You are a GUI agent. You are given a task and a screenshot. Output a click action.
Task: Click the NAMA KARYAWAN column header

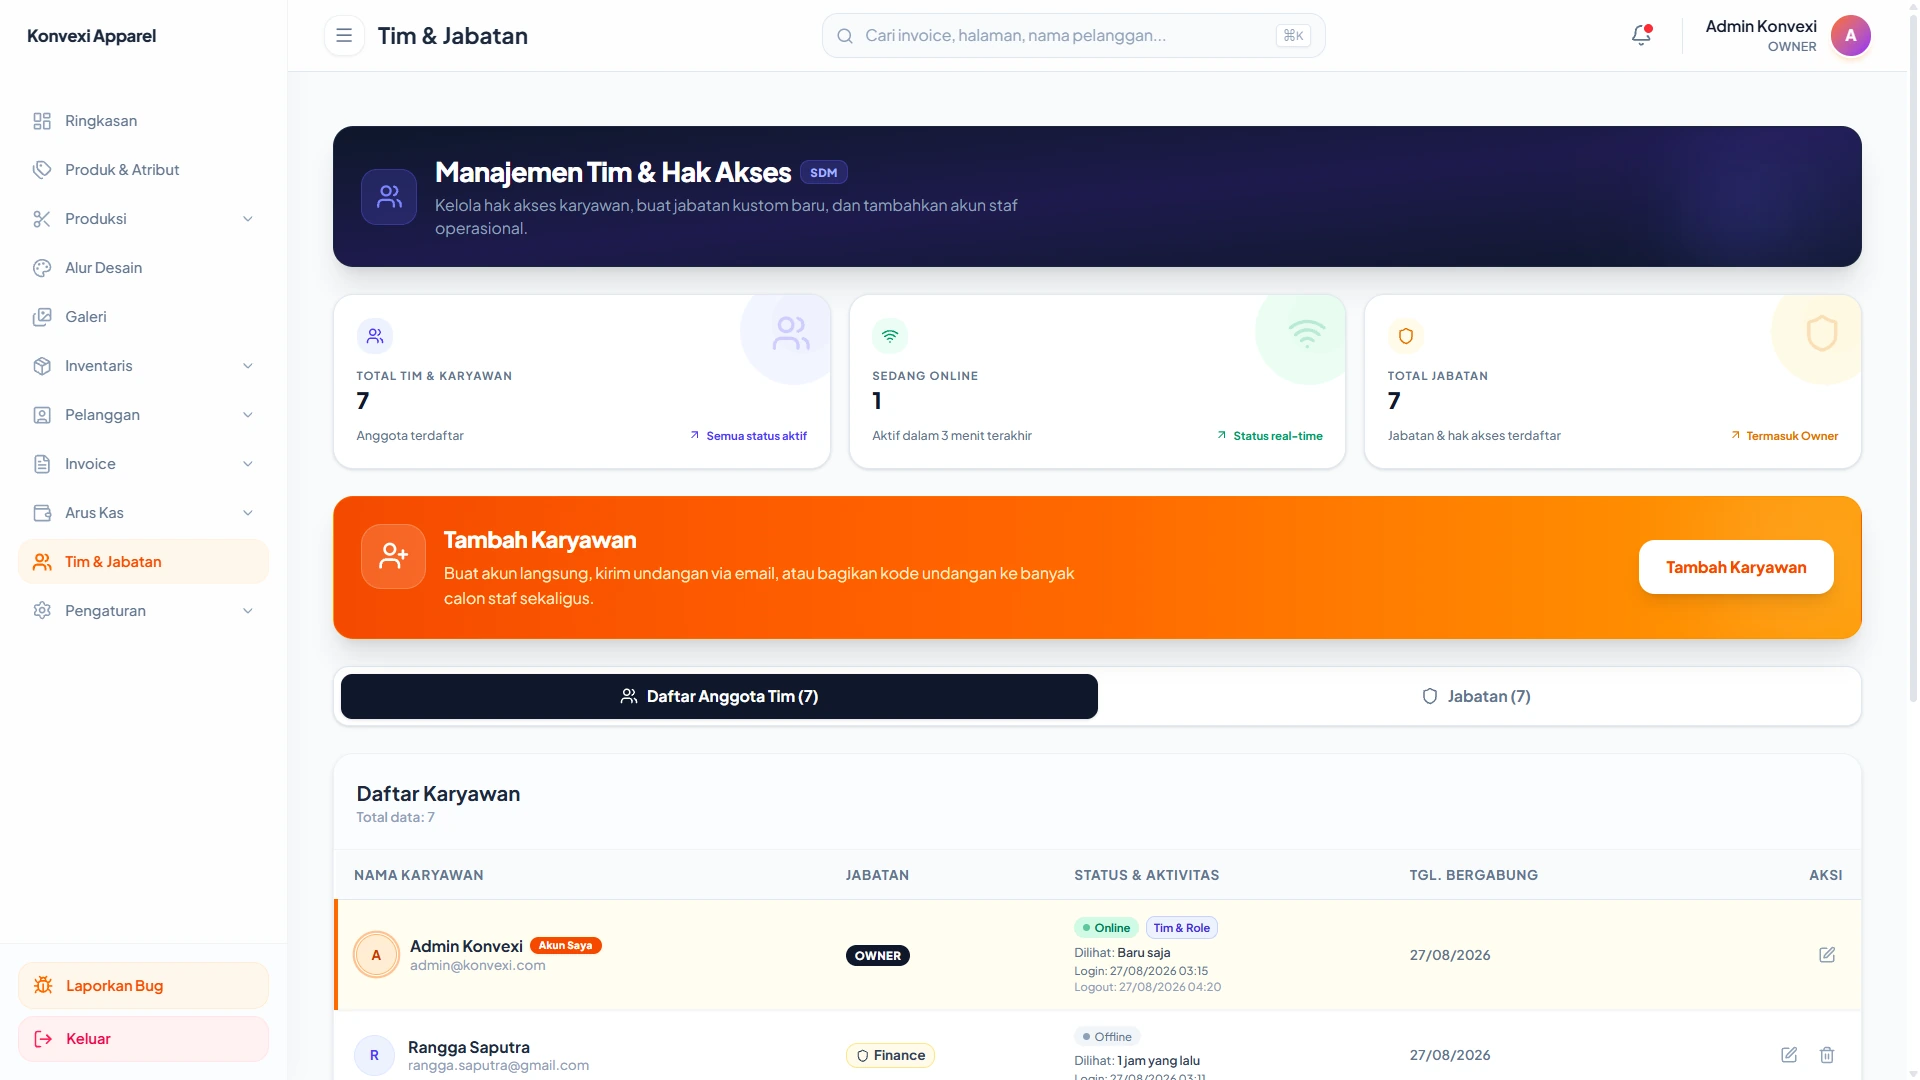point(418,875)
